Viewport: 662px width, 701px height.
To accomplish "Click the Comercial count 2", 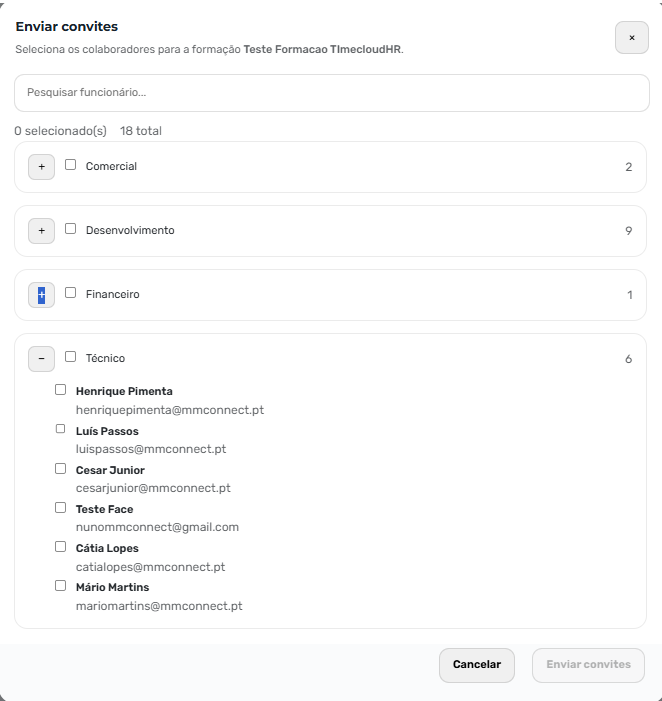I will [628, 167].
